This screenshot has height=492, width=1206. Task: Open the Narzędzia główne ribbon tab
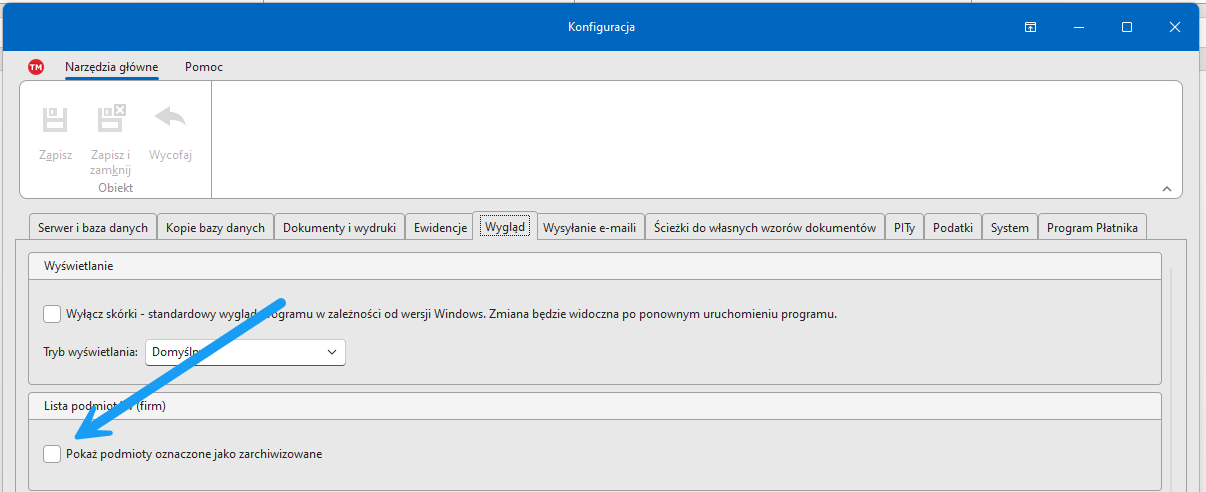111,67
